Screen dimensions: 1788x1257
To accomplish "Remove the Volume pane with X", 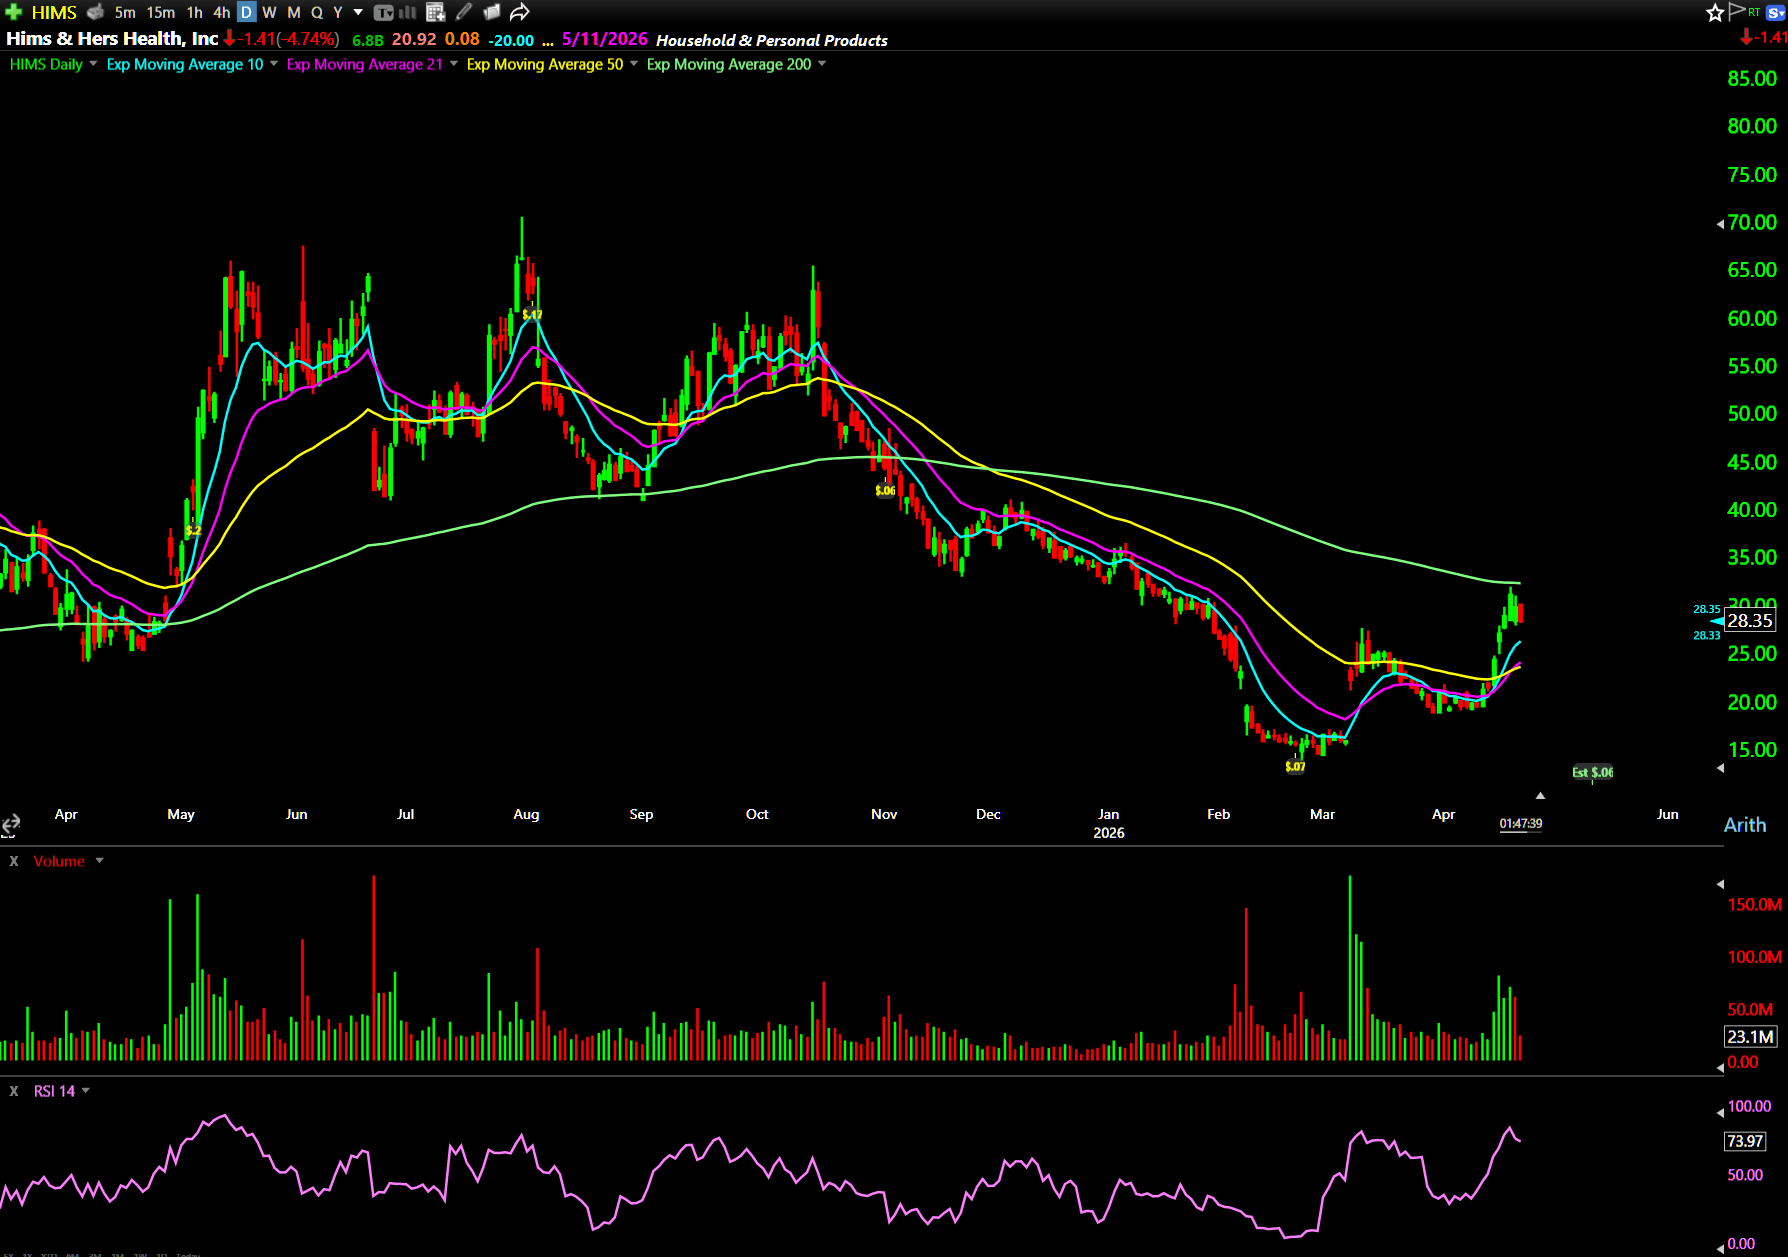I will coord(14,861).
